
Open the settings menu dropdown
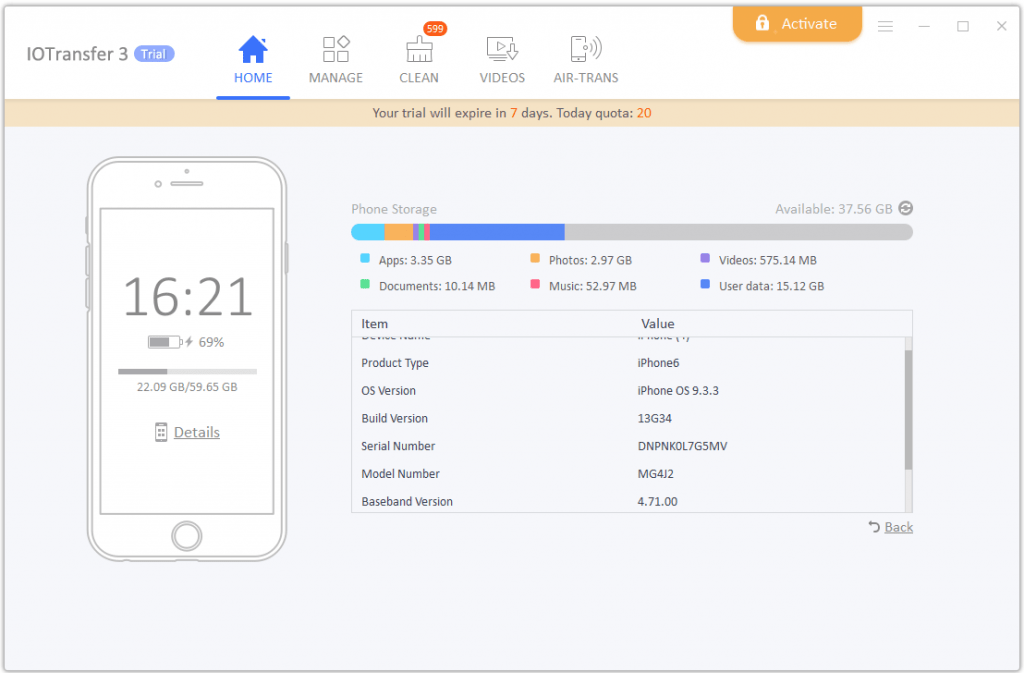point(885,26)
